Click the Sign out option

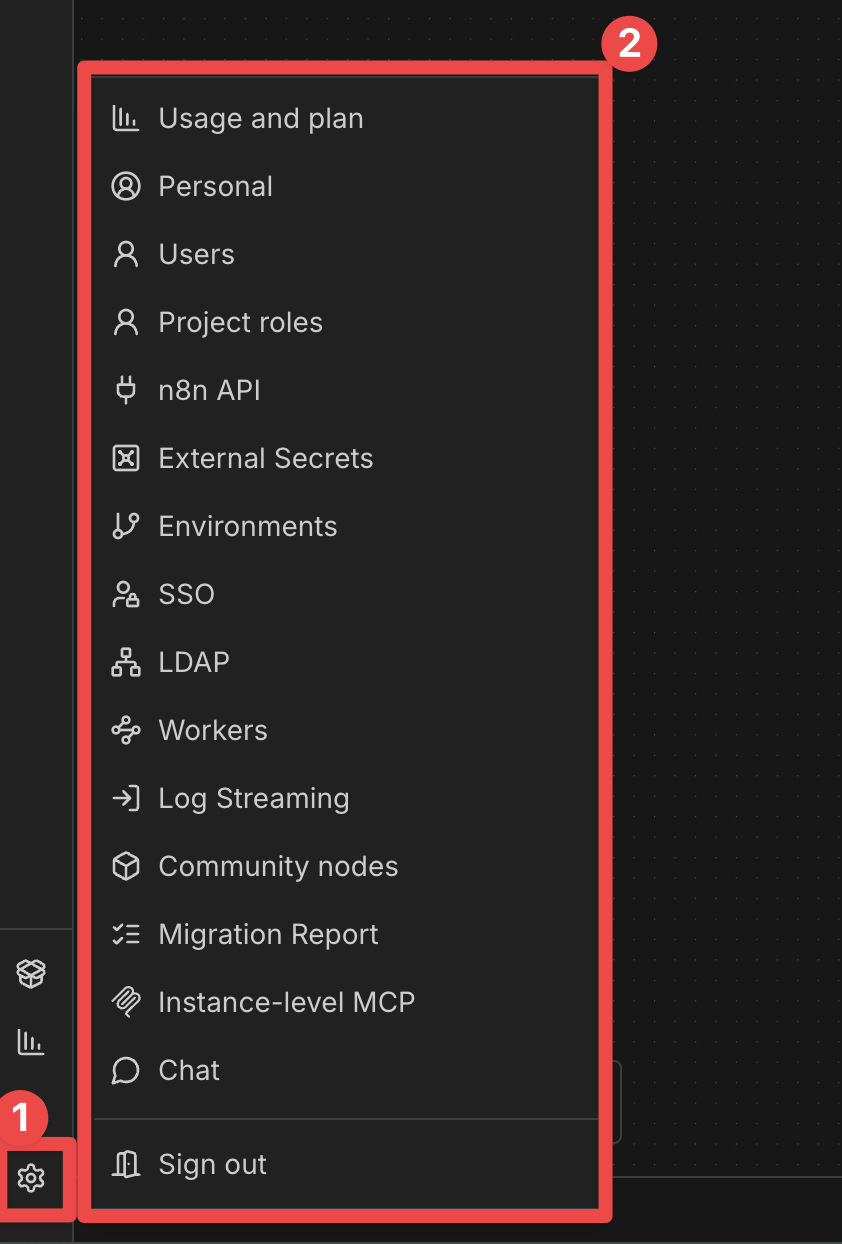(x=212, y=1164)
